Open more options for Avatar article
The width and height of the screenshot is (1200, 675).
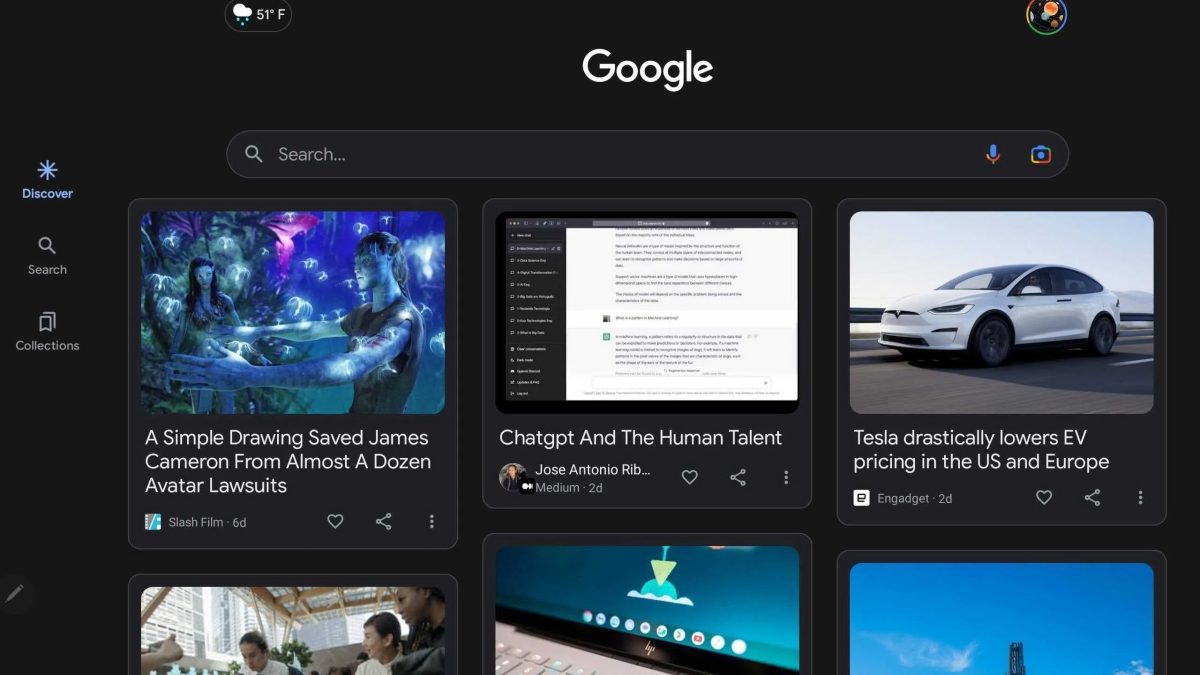(x=432, y=521)
